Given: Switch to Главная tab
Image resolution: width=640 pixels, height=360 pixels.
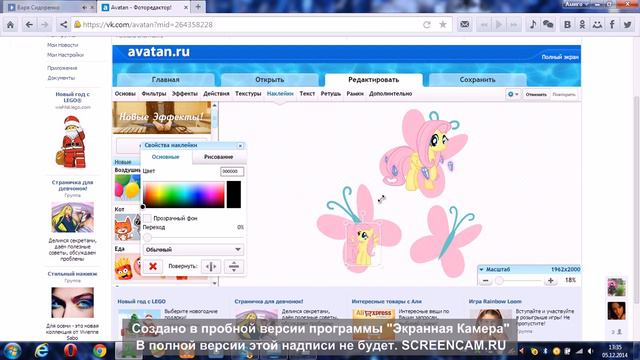Looking at the screenshot, I should click(165, 80).
